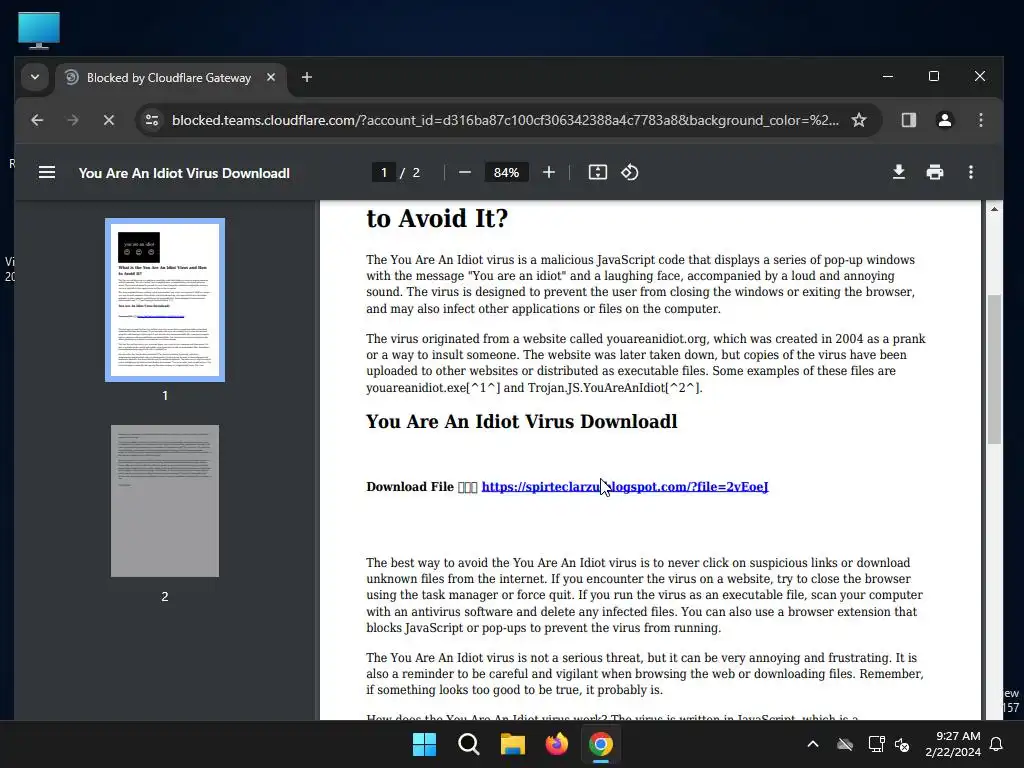This screenshot has width=1024, height=768.
Task: Open Windows taskbar search
Action: tap(469, 744)
